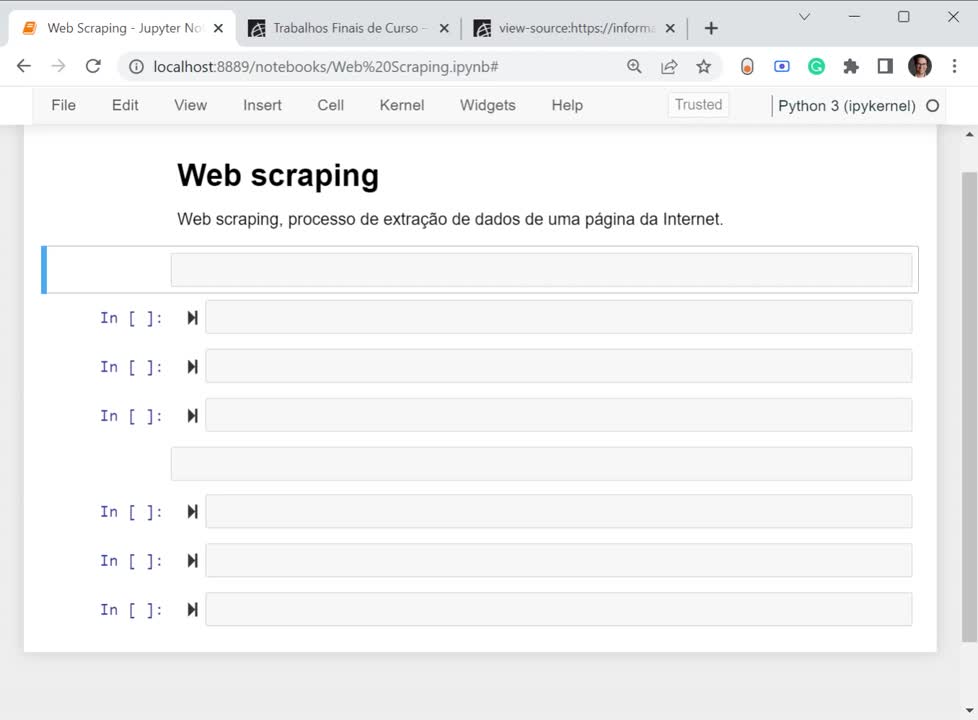Open the browser zoom magnifier icon
This screenshot has height=720, width=978.
(634, 66)
